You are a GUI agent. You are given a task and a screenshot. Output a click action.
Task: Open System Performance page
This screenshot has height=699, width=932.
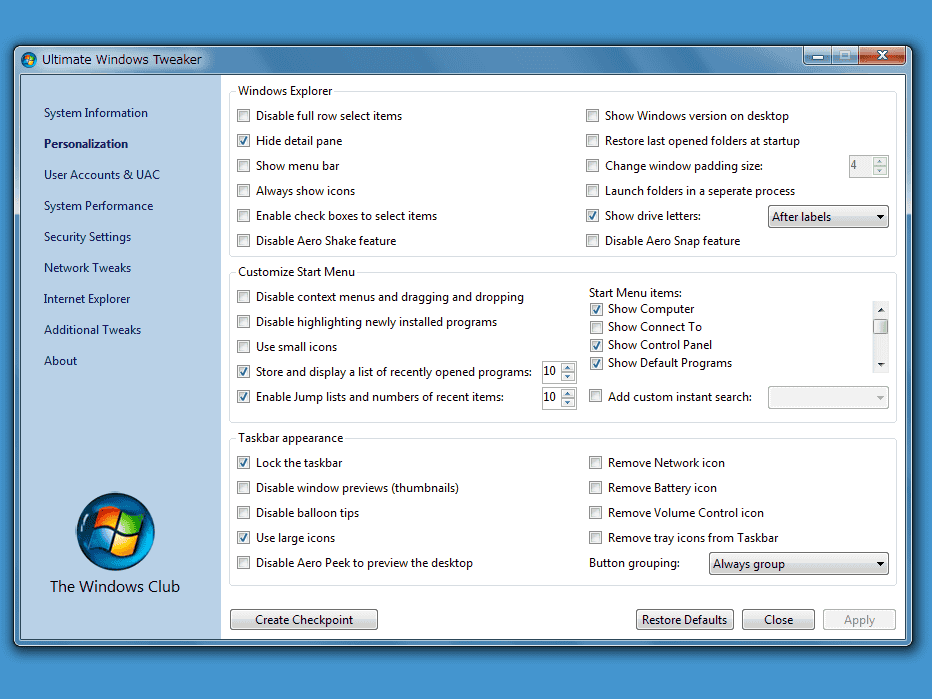point(99,206)
